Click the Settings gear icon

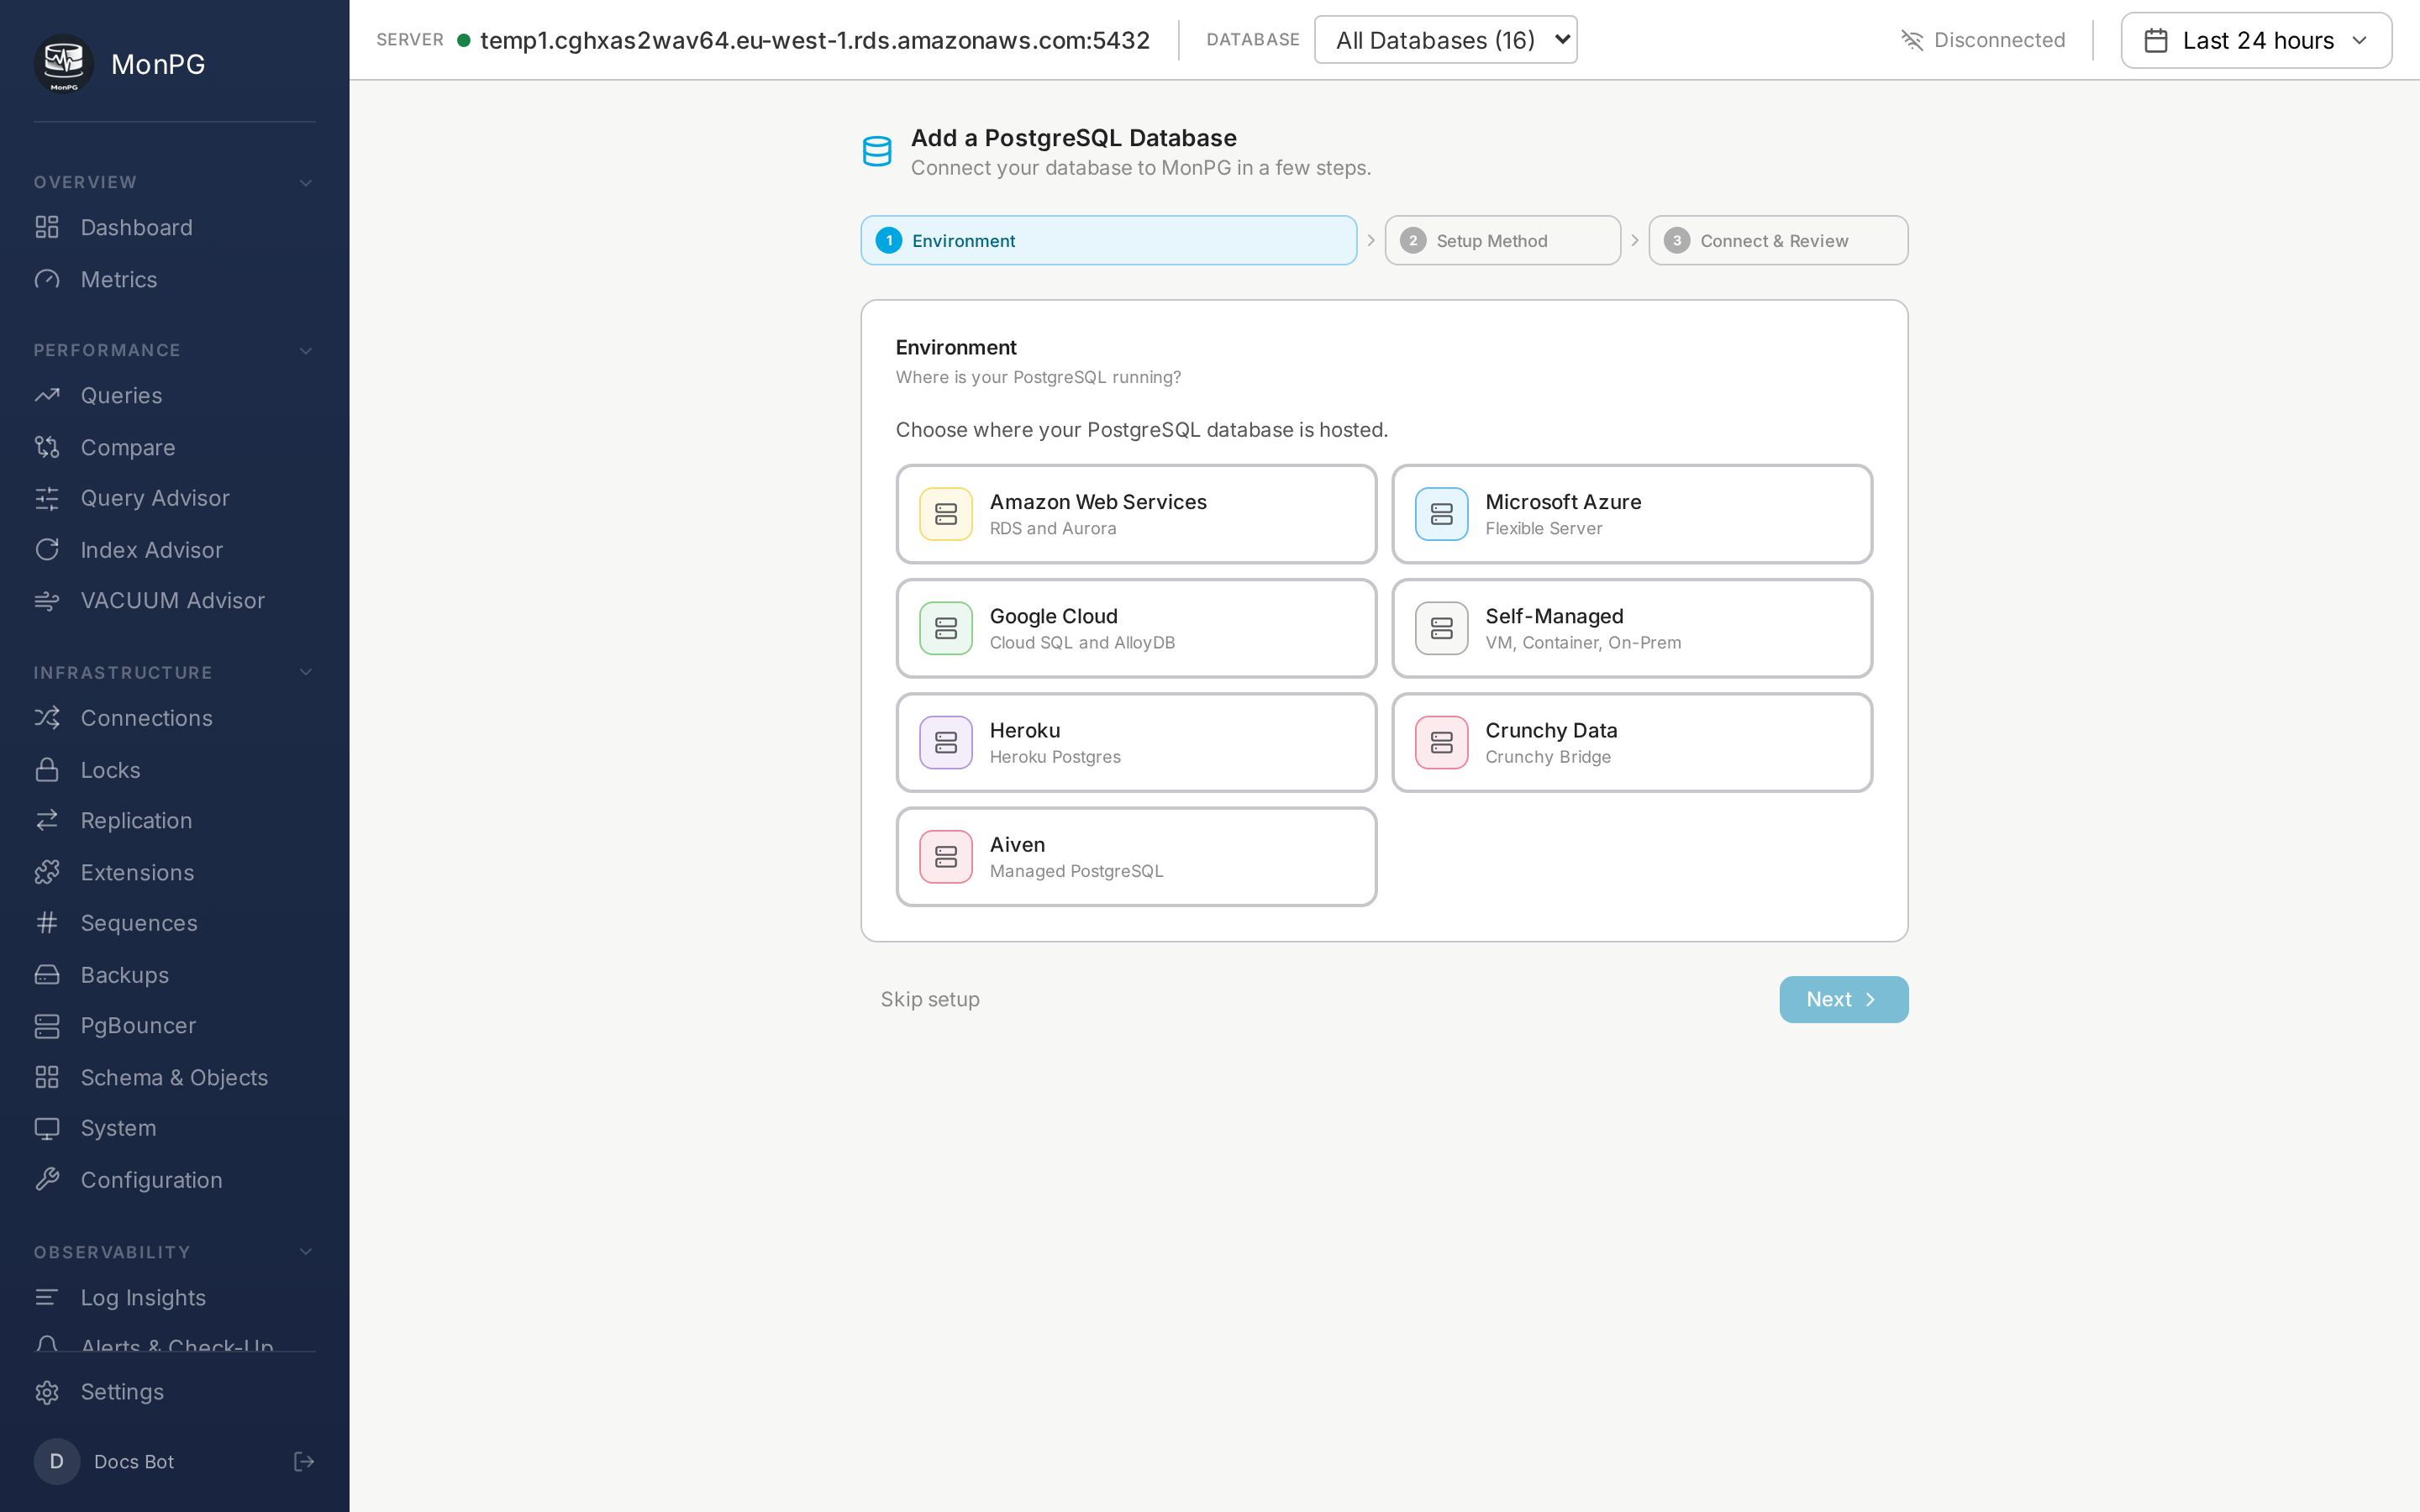(x=47, y=1392)
